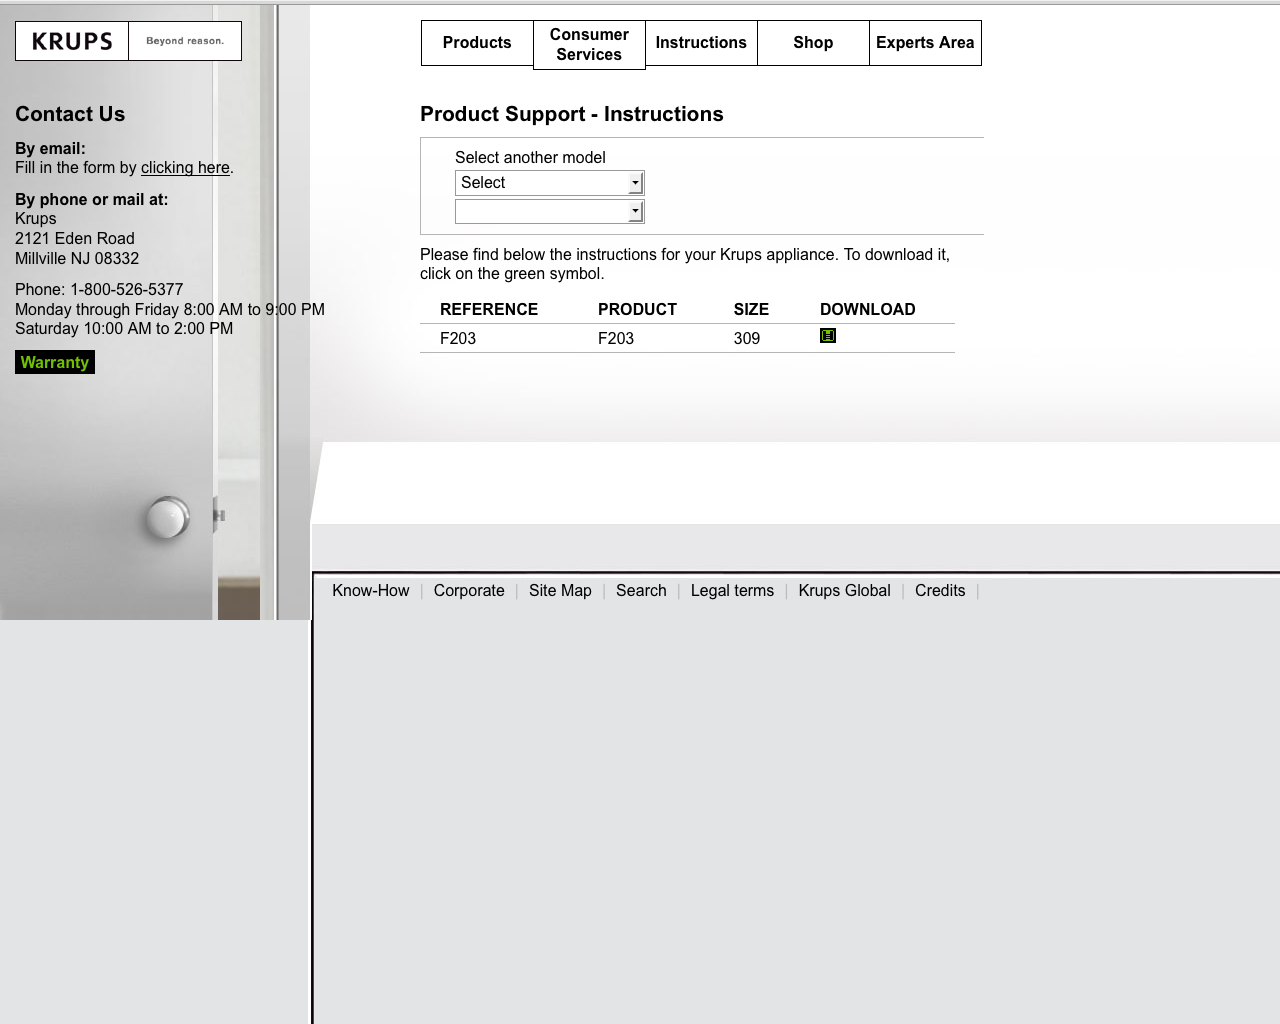
Task: Click the 'Beyond reason.' tagline banner
Action: point(185,41)
